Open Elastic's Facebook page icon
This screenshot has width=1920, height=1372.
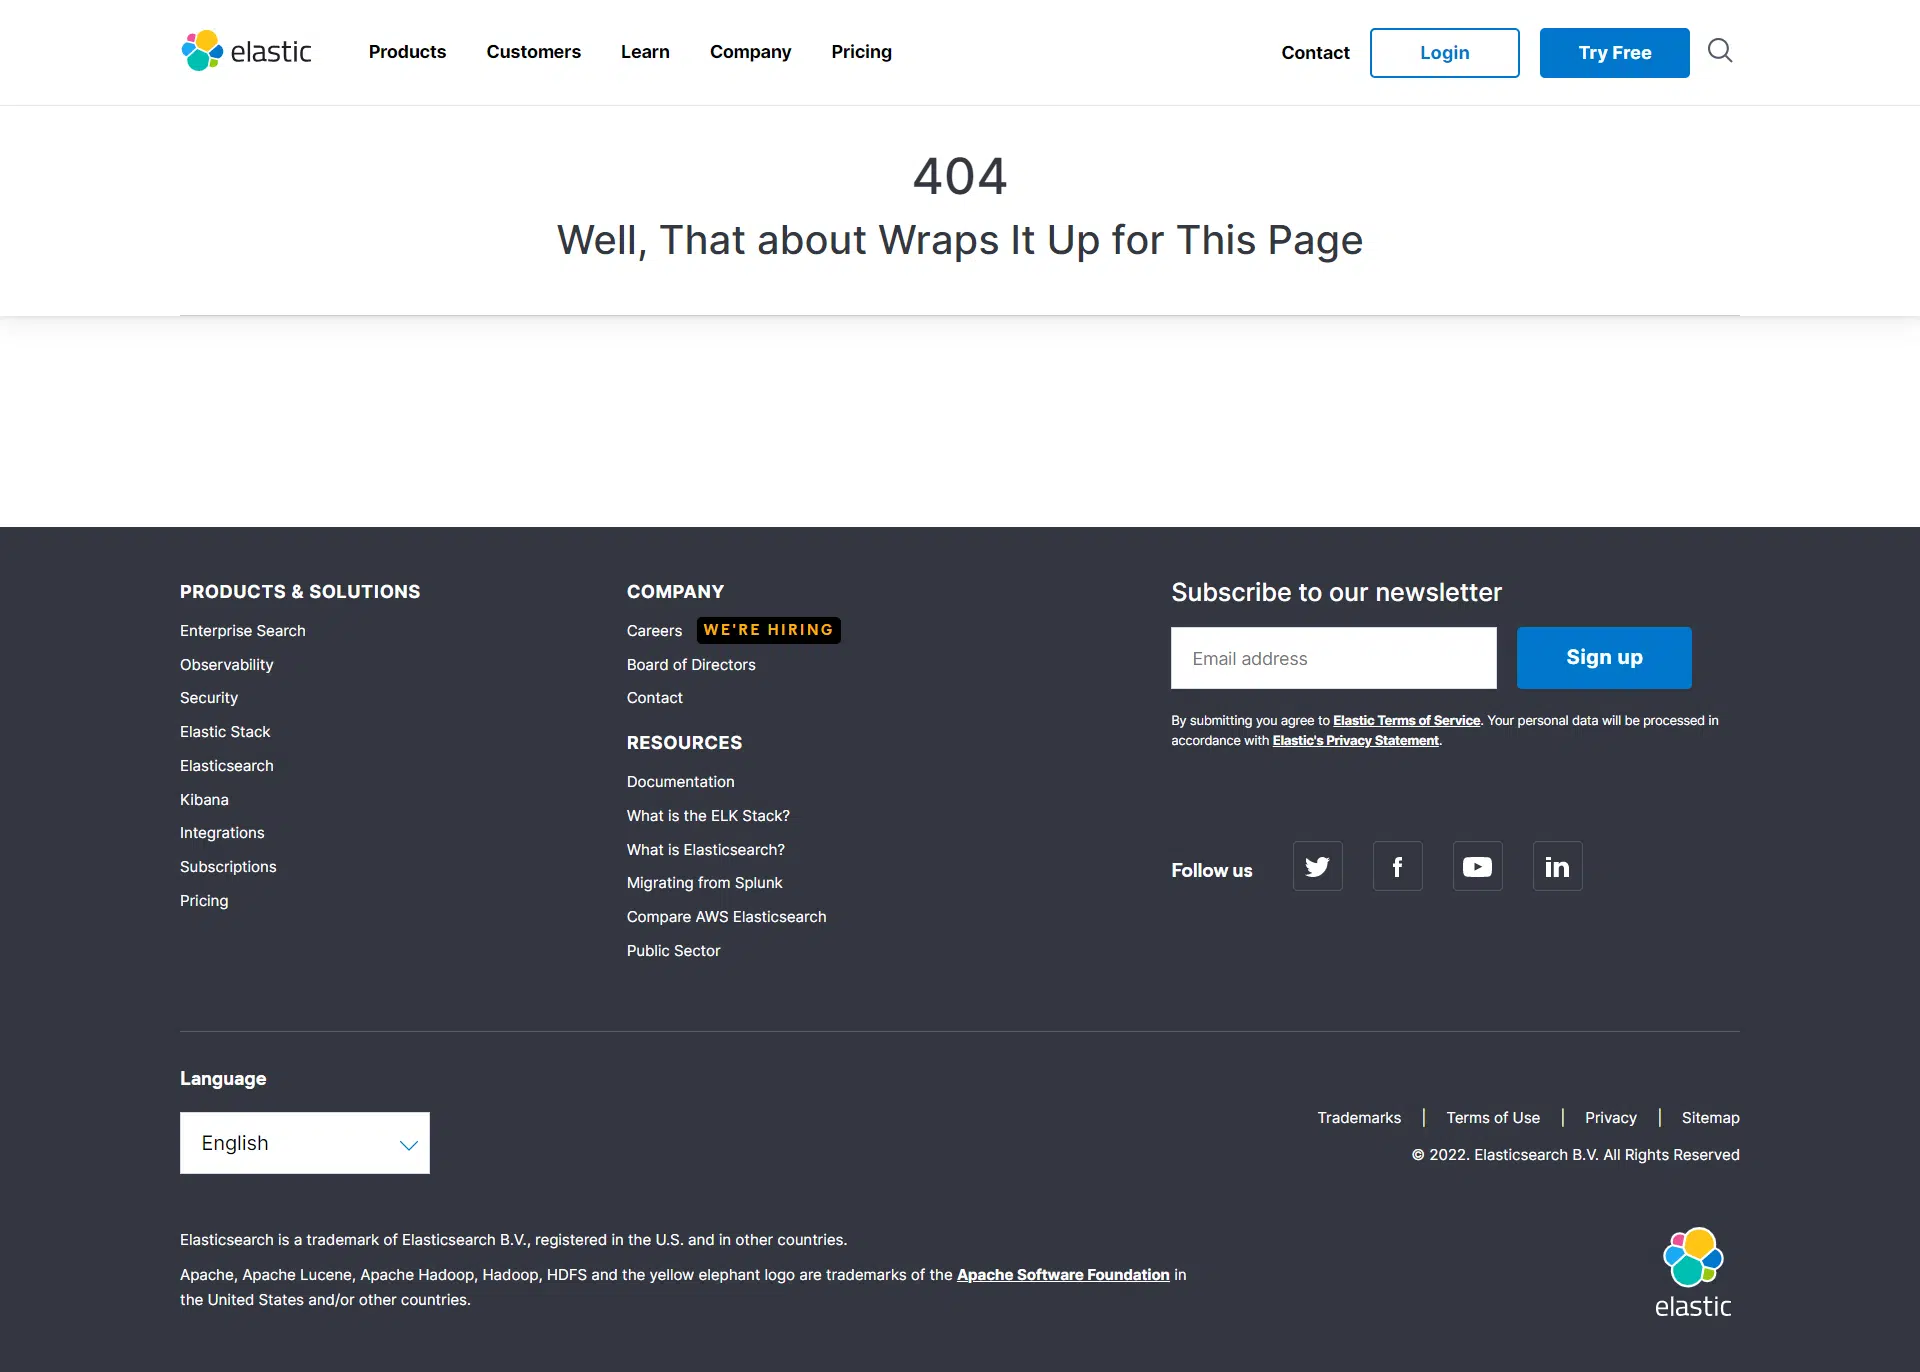click(x=1397, y=866)
